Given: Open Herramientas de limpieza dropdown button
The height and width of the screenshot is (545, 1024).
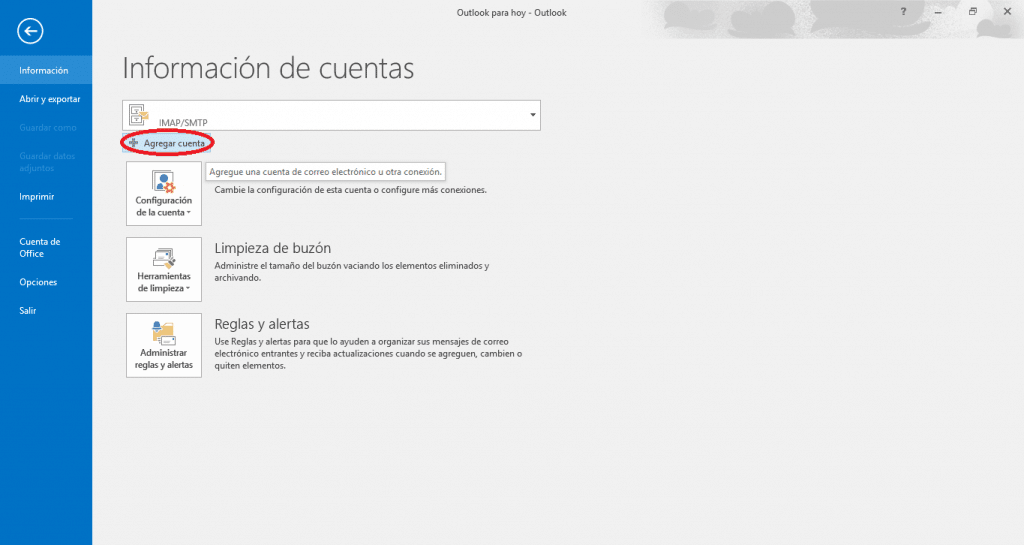Looking at the screenshot, I should click(x=164, y=270).
